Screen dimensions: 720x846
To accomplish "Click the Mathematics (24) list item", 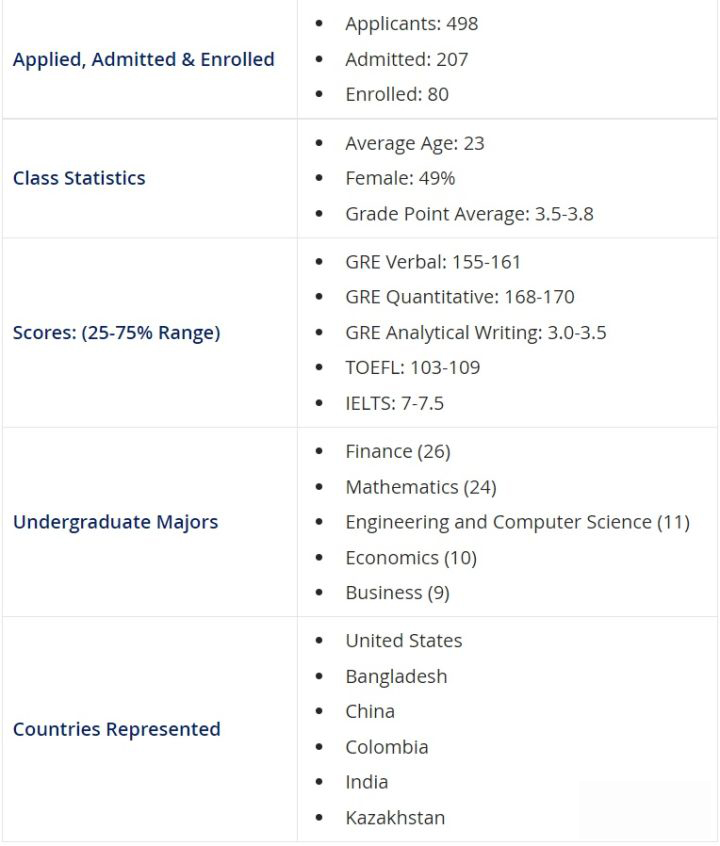I will 420,487.
